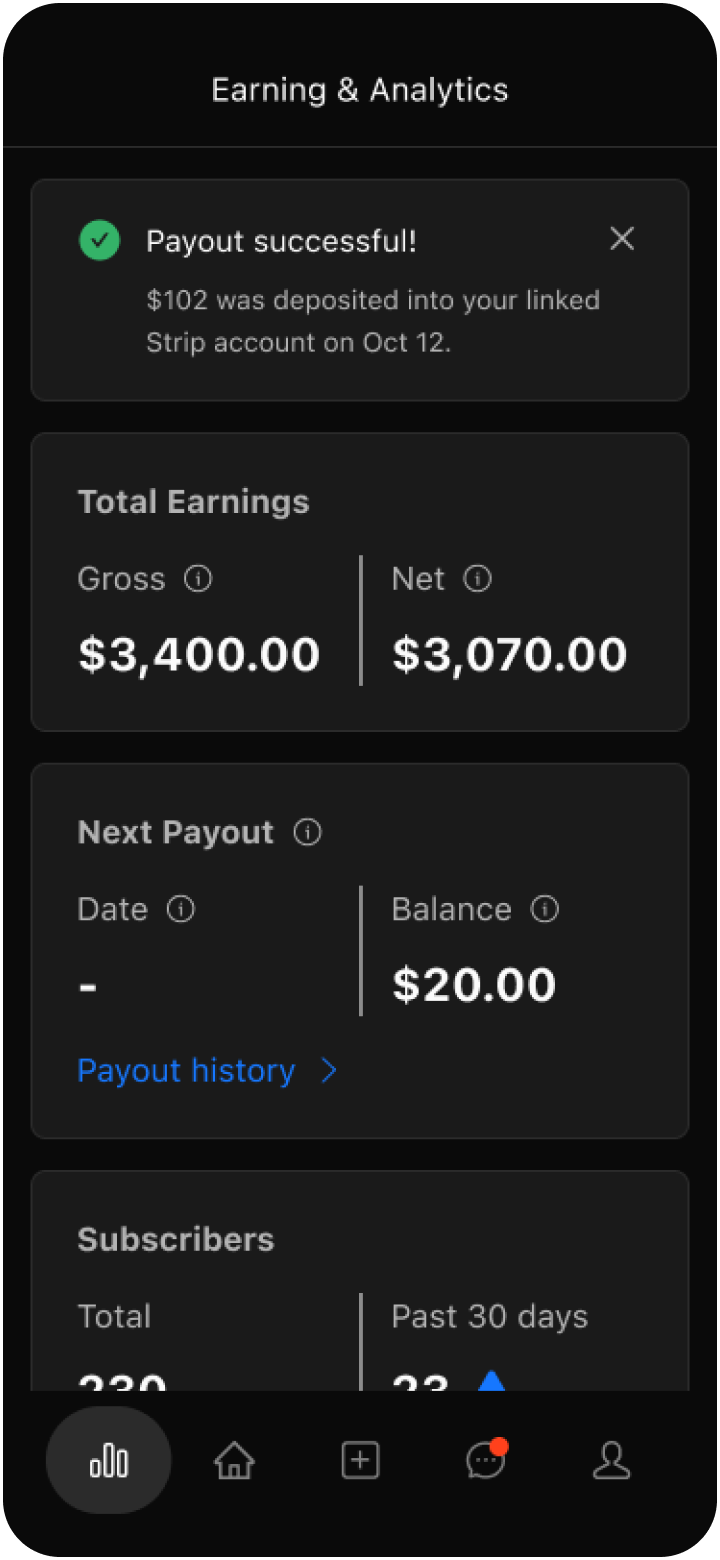This screenshot has width=720, height=1560.
Task: Select the Net earnings amount $3,070.00
Action: (x=509, y=654)
